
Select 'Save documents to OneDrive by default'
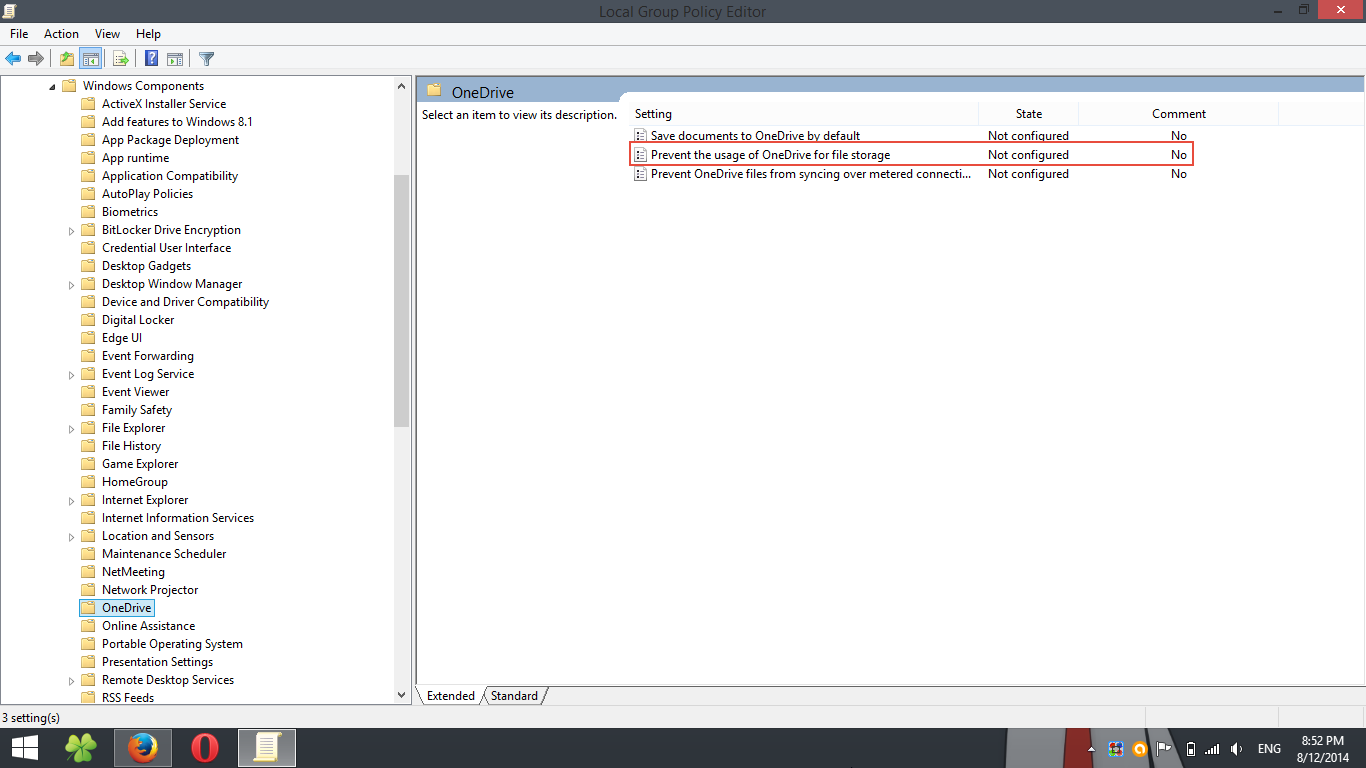(755, 136)
